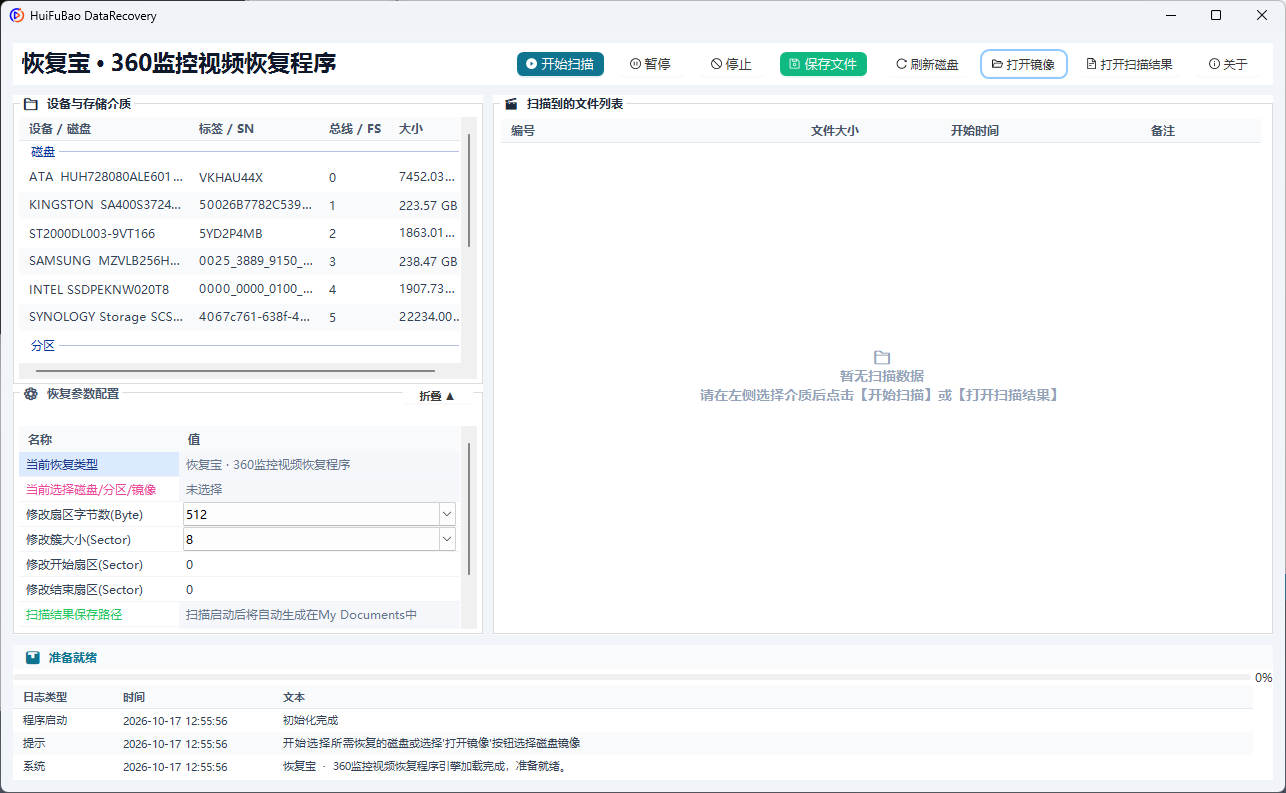Screen dimensions: 1286x793
Task: Select the KINGSTON SA400S3724 disk row
Action: [240, 205]
